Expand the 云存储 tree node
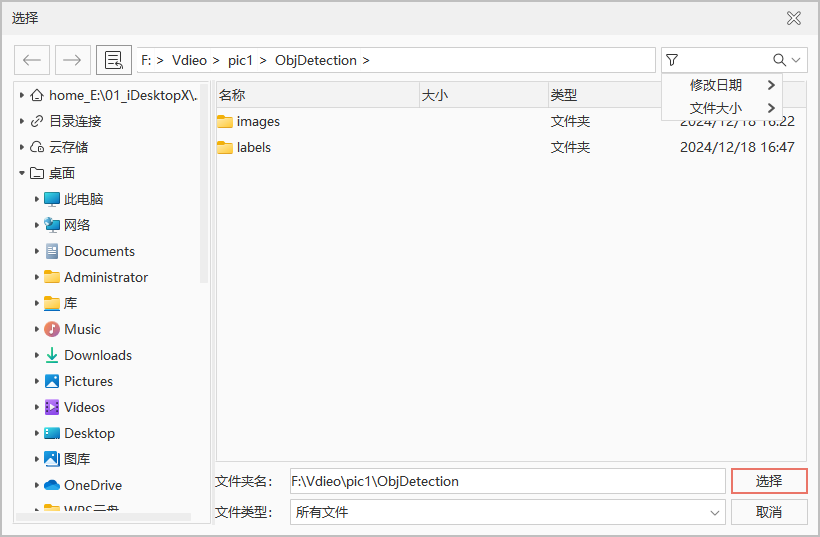 click(22, 147)
